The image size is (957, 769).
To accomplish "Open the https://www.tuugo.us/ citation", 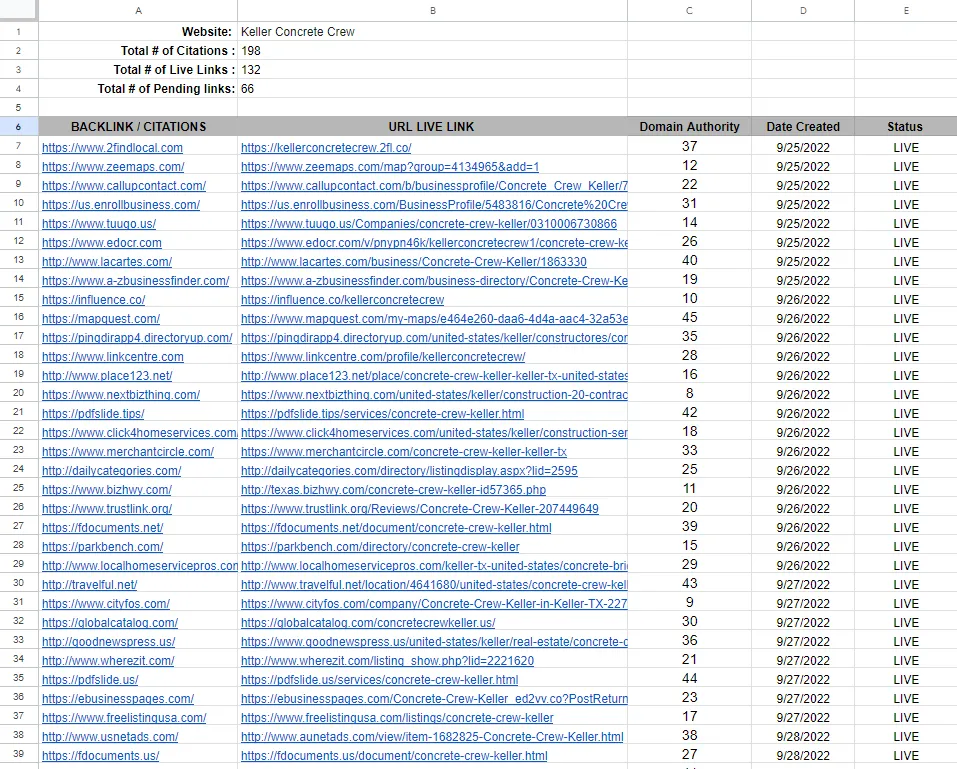I will (x=99, y=223).
